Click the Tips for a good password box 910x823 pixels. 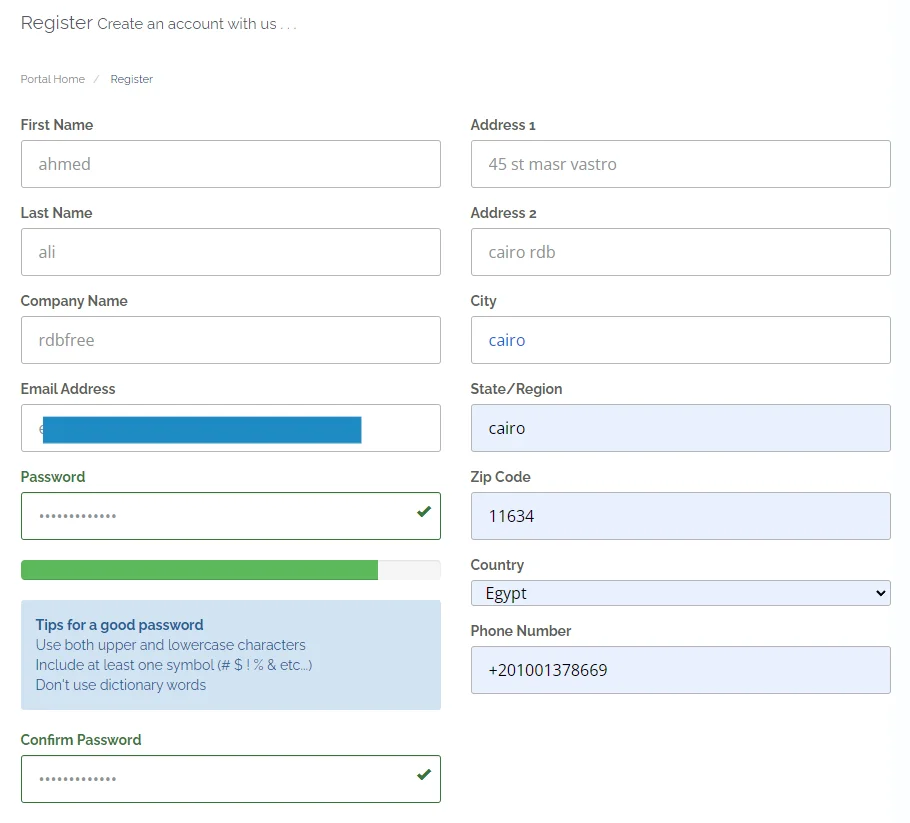(230, 655)
